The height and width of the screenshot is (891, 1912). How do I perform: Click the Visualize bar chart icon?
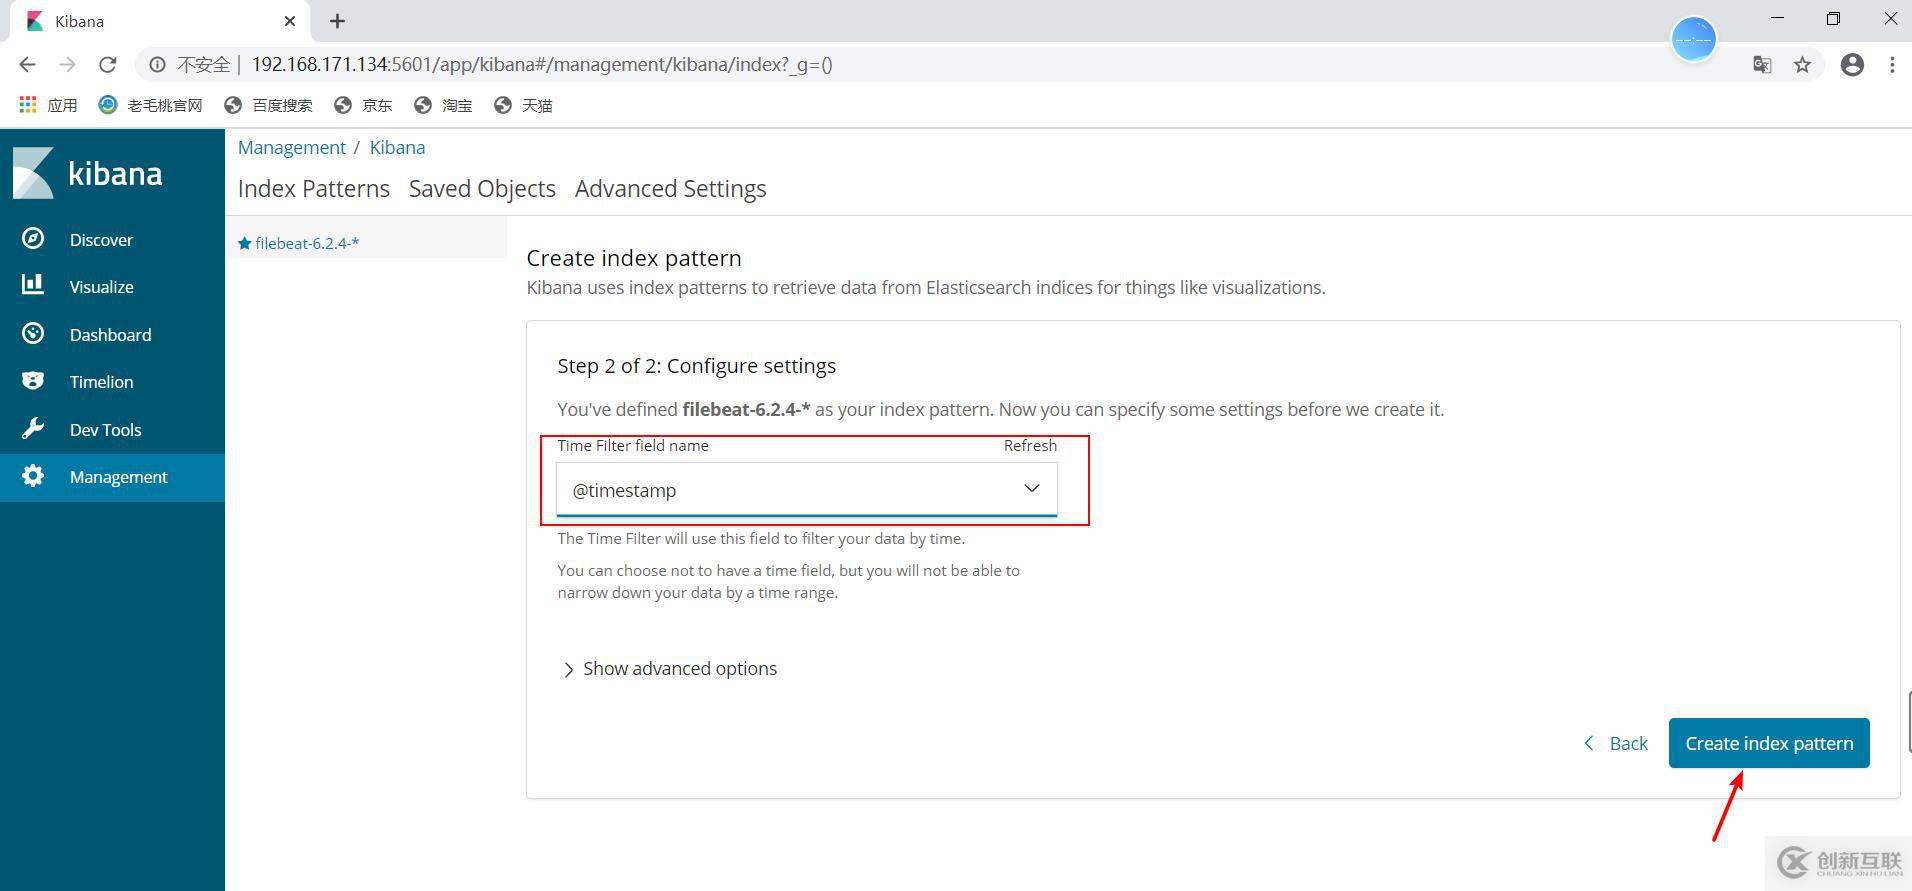point(33,286)
